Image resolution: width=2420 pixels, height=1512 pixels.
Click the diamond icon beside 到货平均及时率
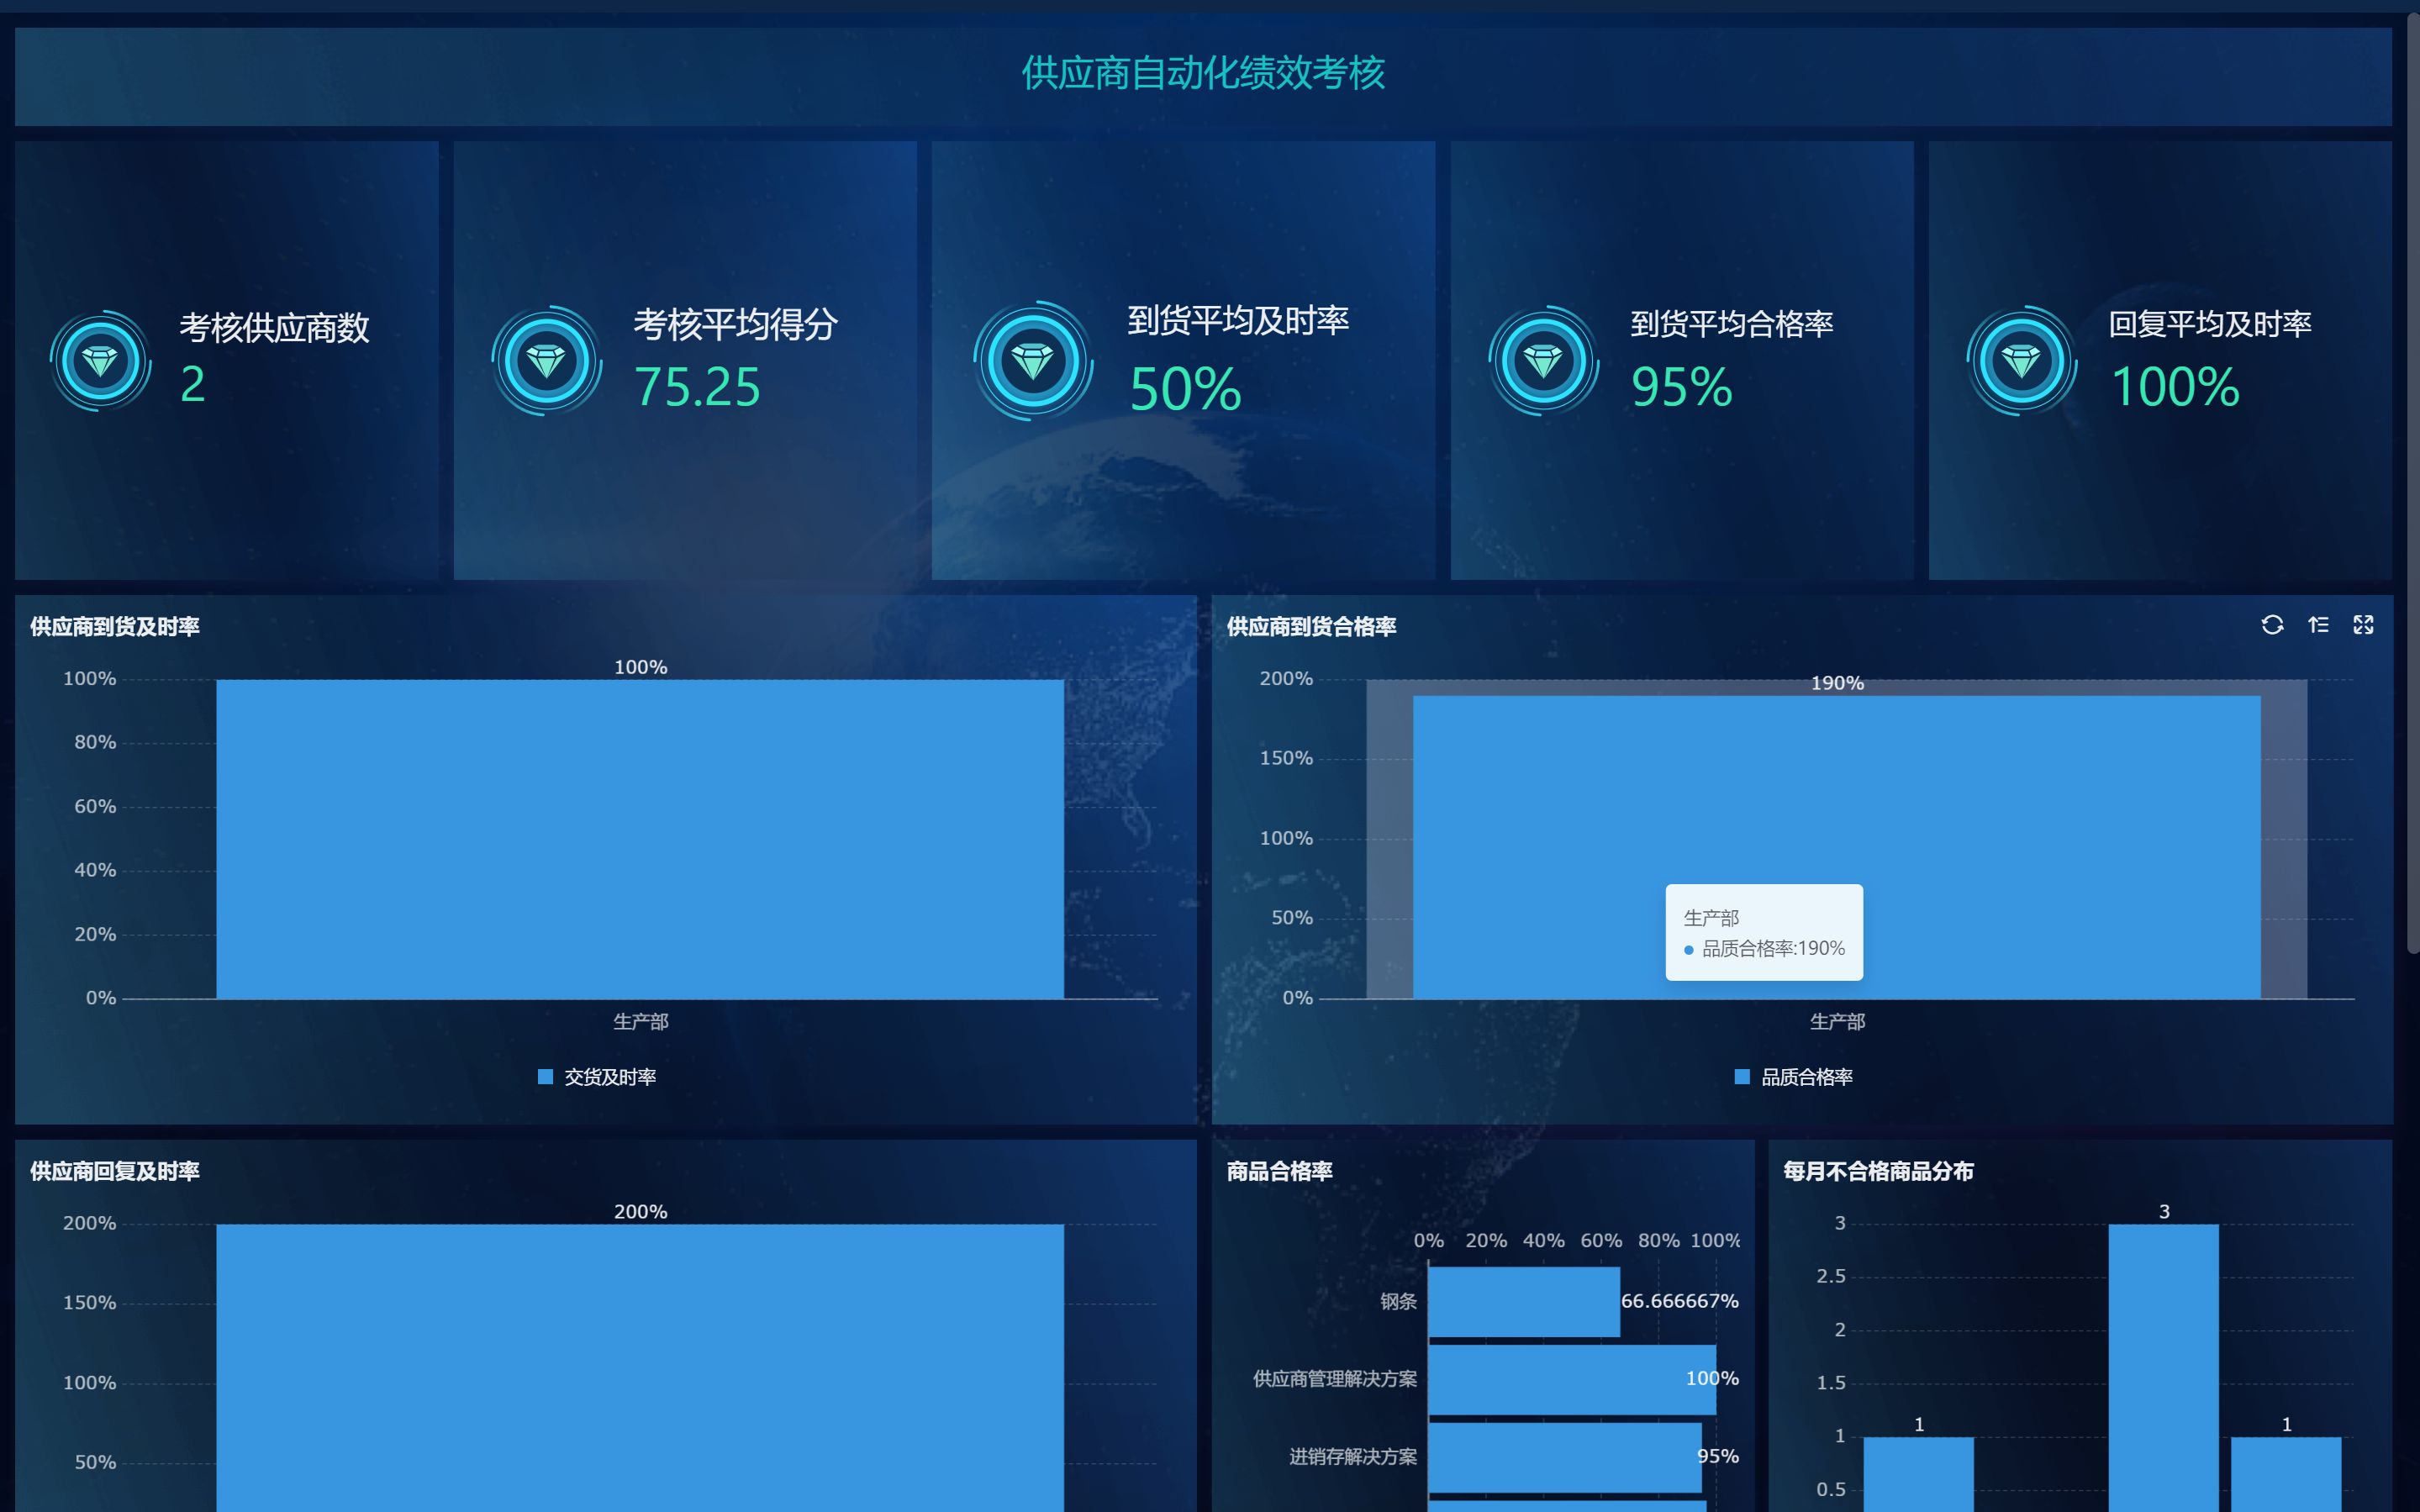tap(1033, 361)
